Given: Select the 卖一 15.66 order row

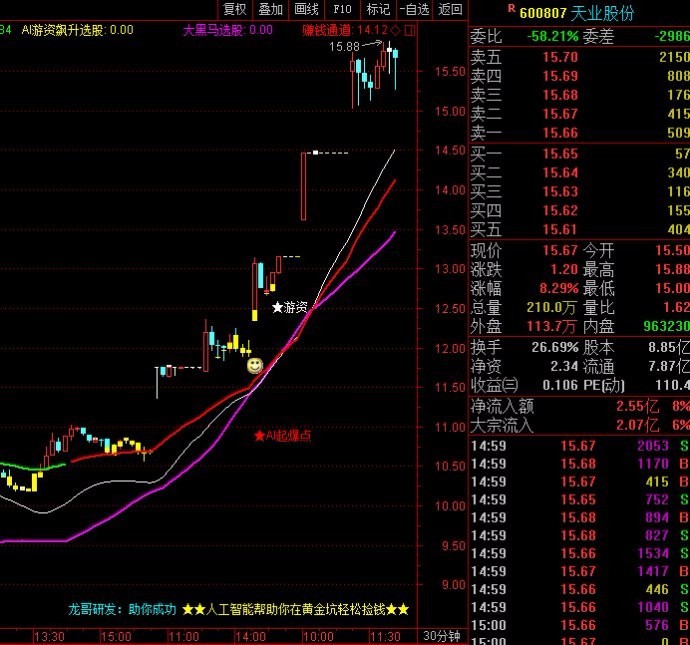Looking at the screenshot, I should (x=580, y=132).
